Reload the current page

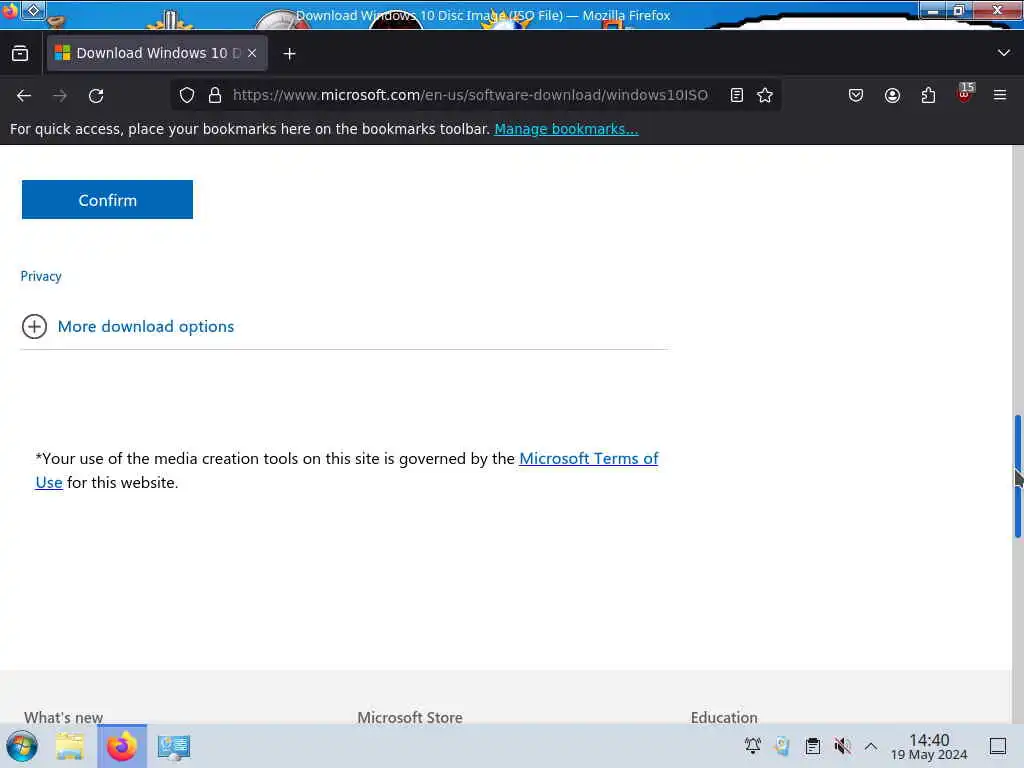(96, 95)
